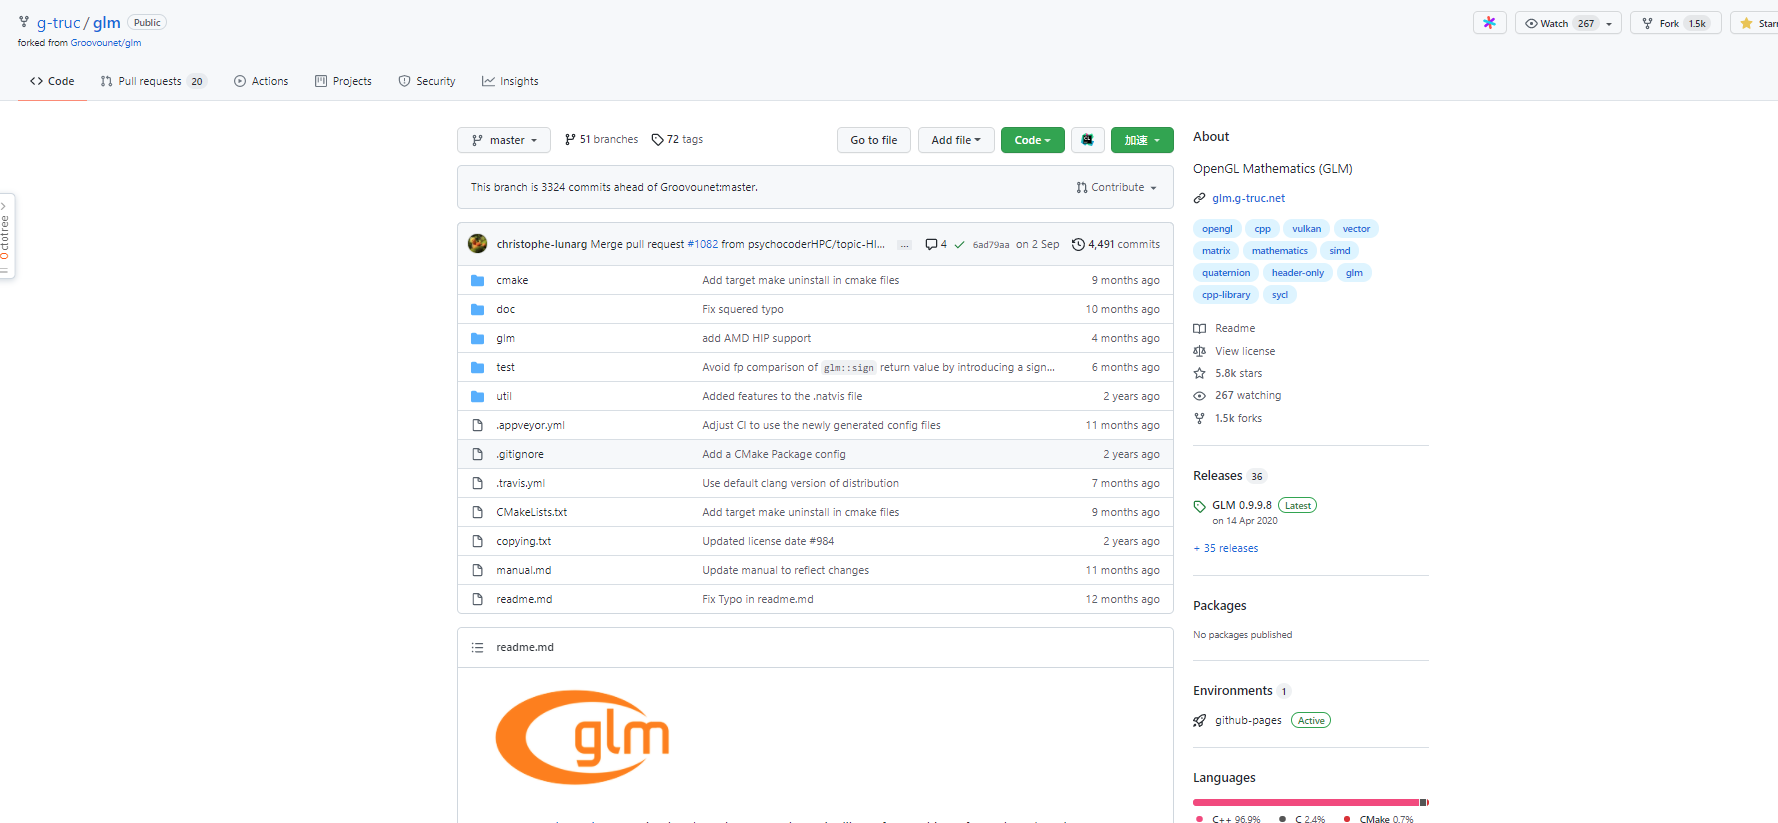
Task: Open the doc folder icon
Action: (478, 309)
